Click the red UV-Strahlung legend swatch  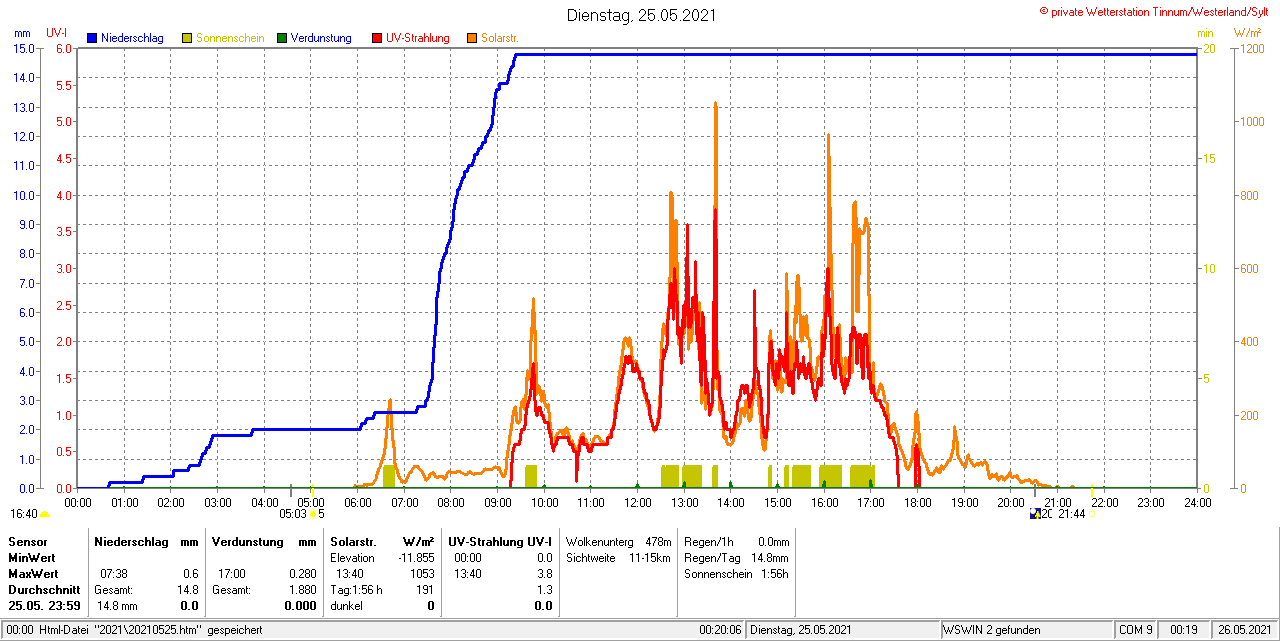point(377,38)
